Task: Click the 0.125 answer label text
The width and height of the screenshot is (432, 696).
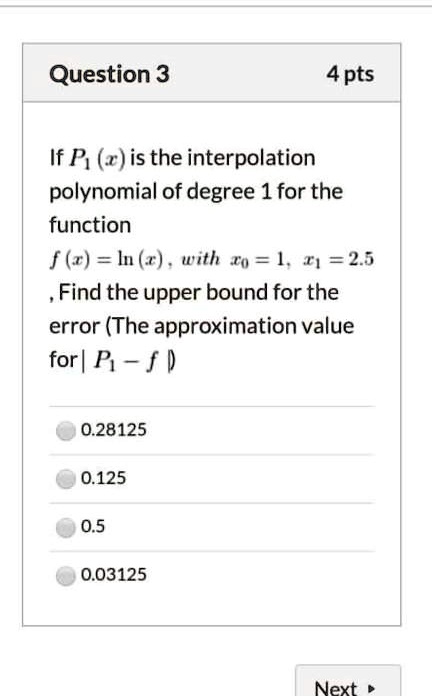Action: click(103, 478)
